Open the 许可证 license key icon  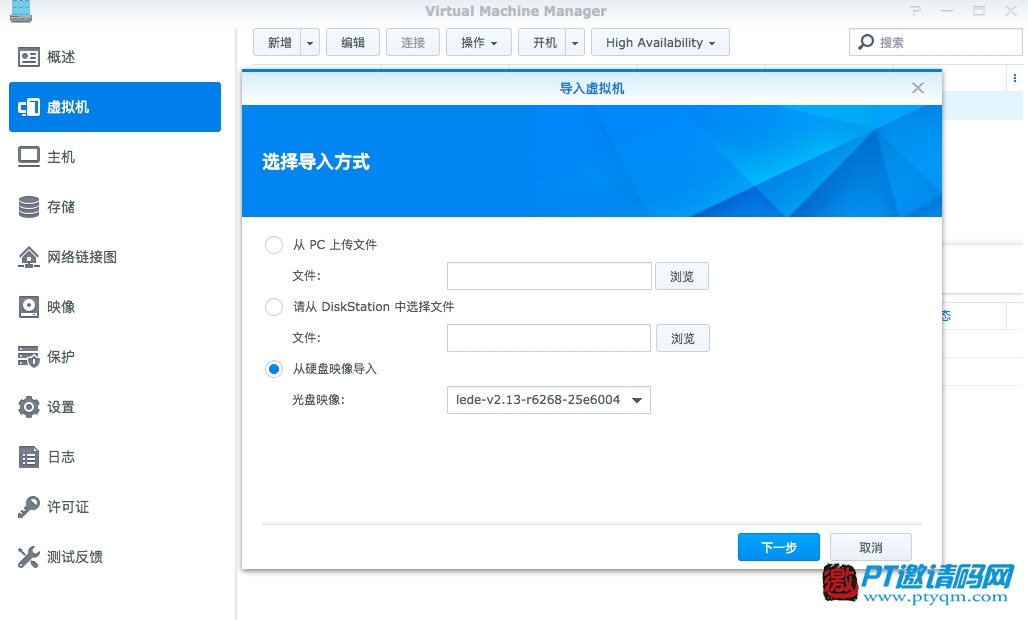click(x=28, y=507)
